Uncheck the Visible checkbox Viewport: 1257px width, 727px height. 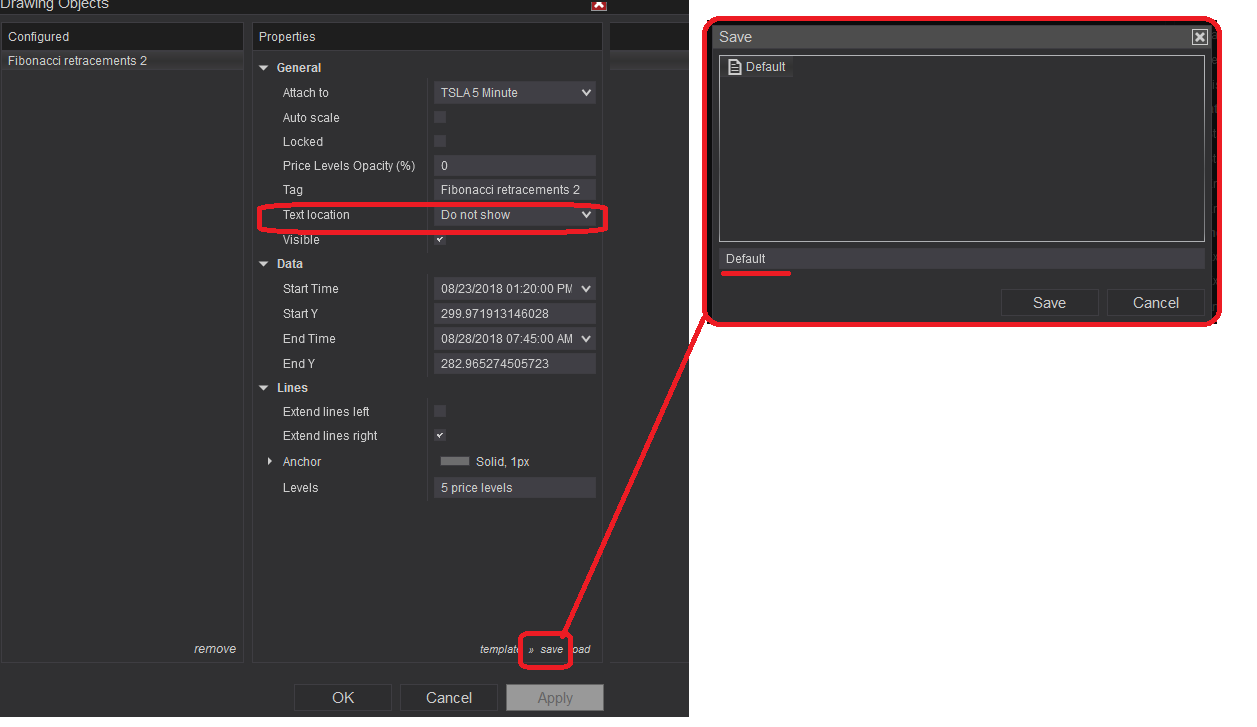440,239
